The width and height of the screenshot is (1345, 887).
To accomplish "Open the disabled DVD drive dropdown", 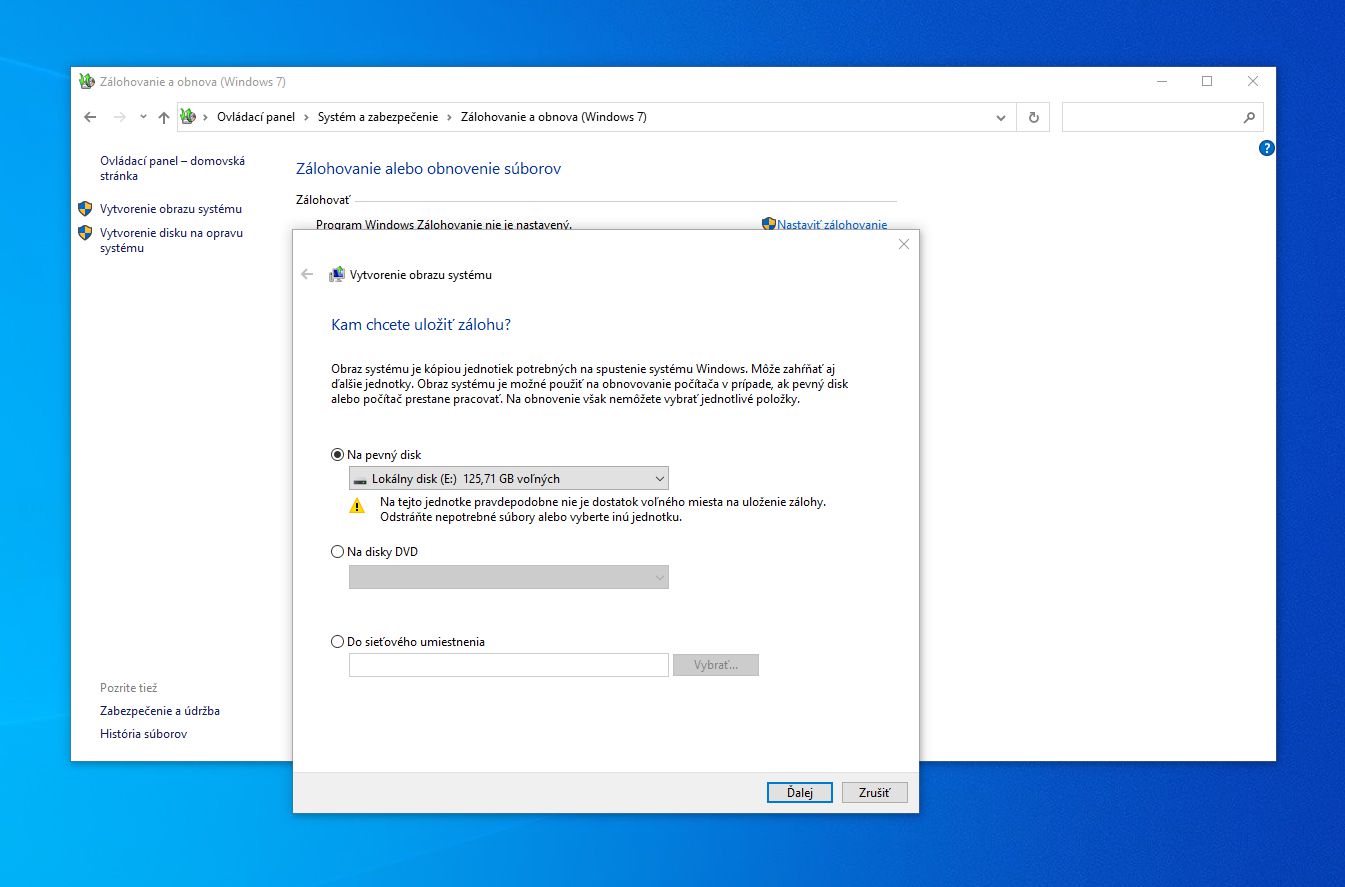I will coord(508,577).
